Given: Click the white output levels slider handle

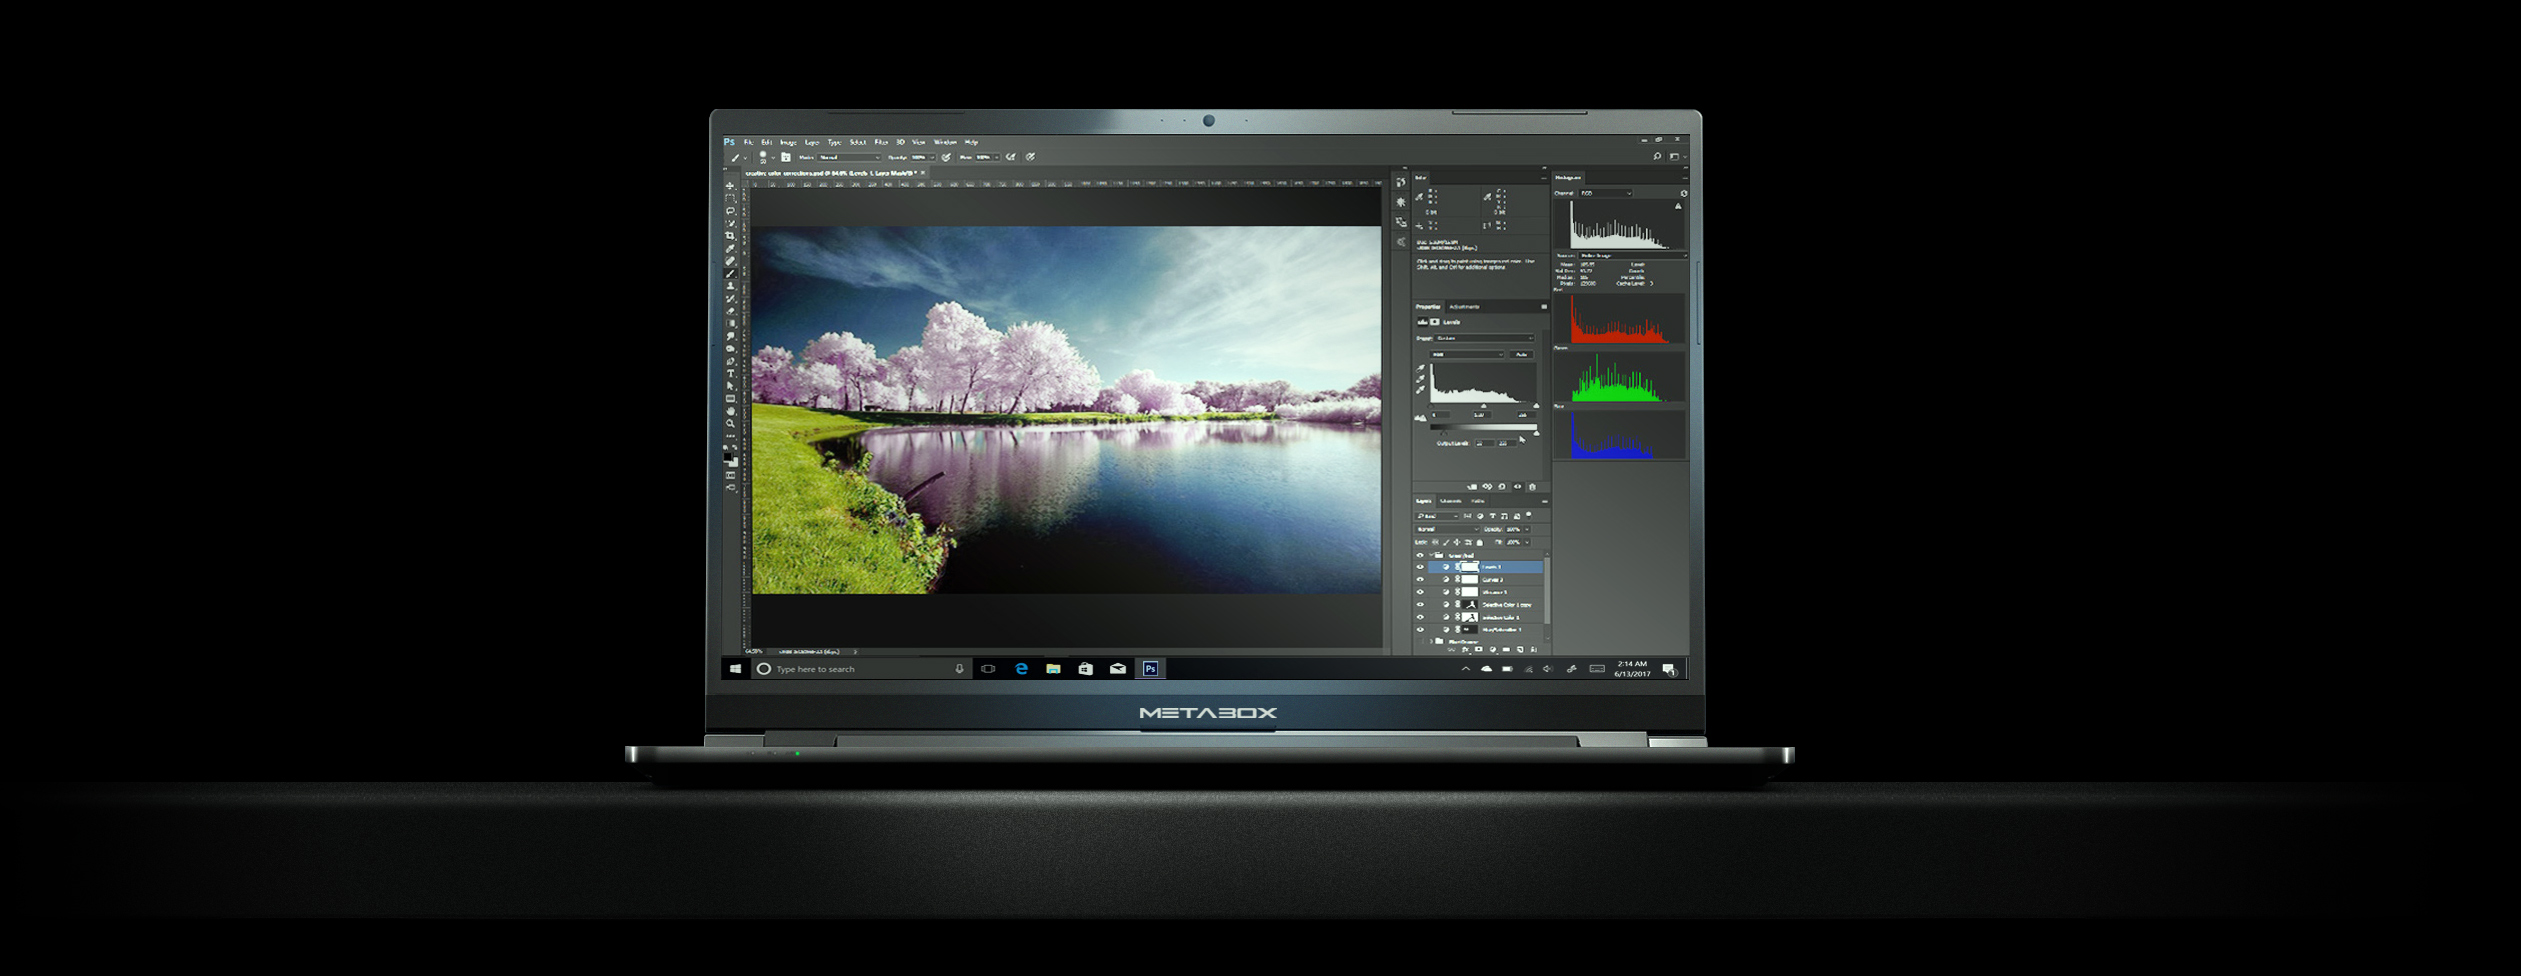Looking at the screenshot, I should pyautogui.click(x=1536, y=434).
